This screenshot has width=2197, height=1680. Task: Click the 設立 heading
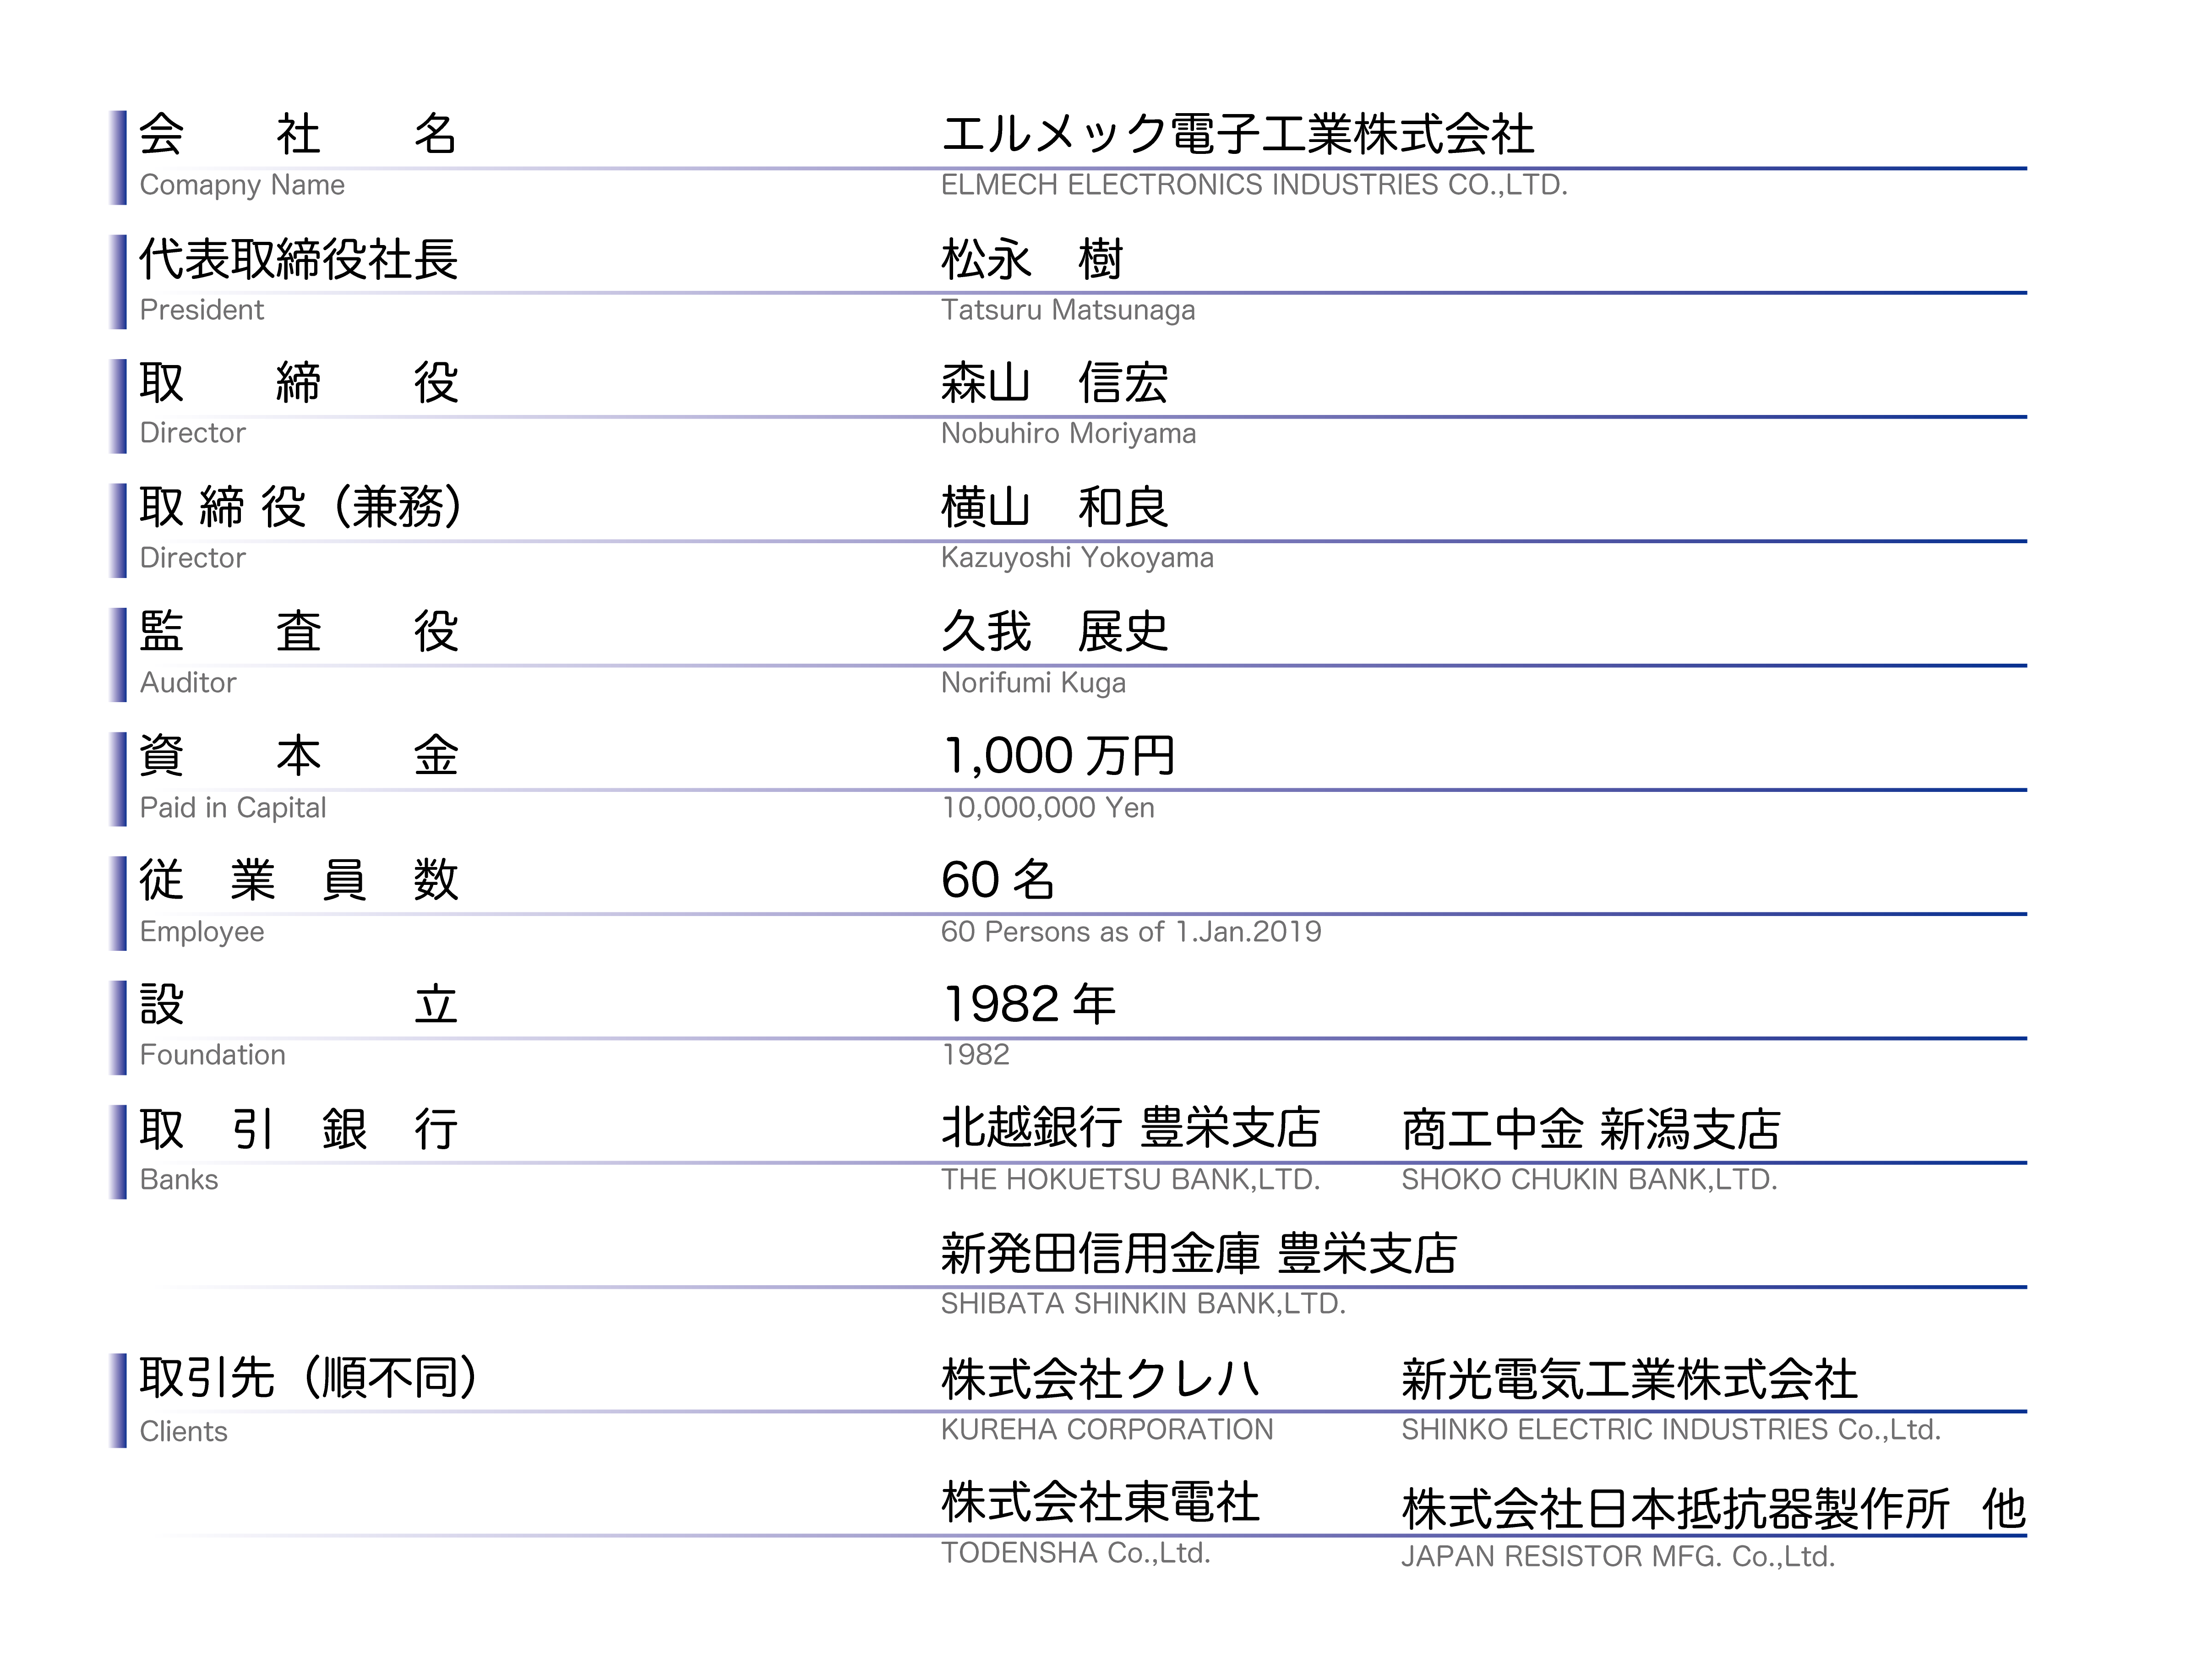(298, 1004)
